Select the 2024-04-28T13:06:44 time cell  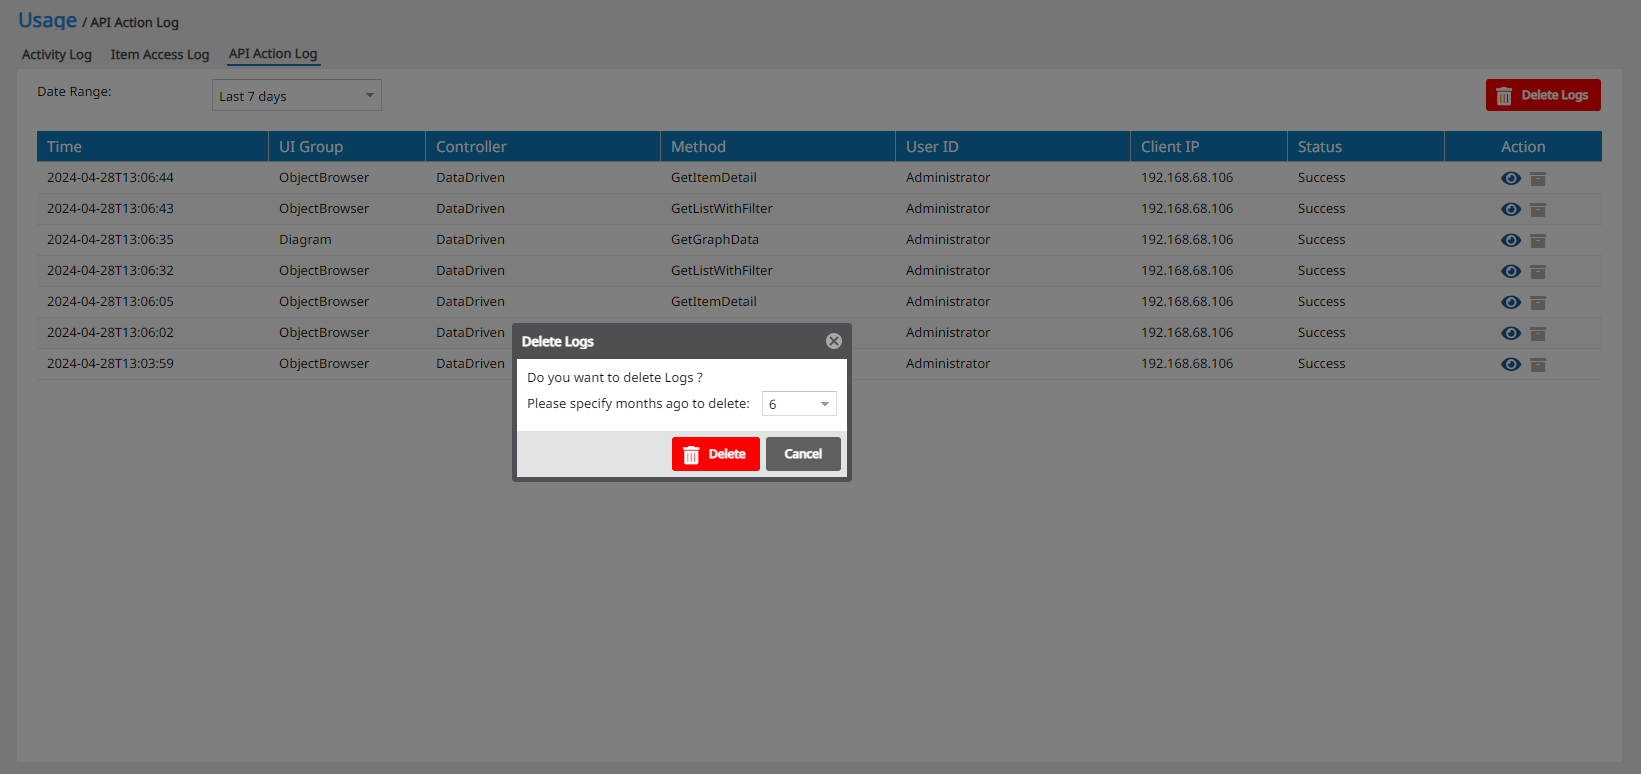coord(110,178)
